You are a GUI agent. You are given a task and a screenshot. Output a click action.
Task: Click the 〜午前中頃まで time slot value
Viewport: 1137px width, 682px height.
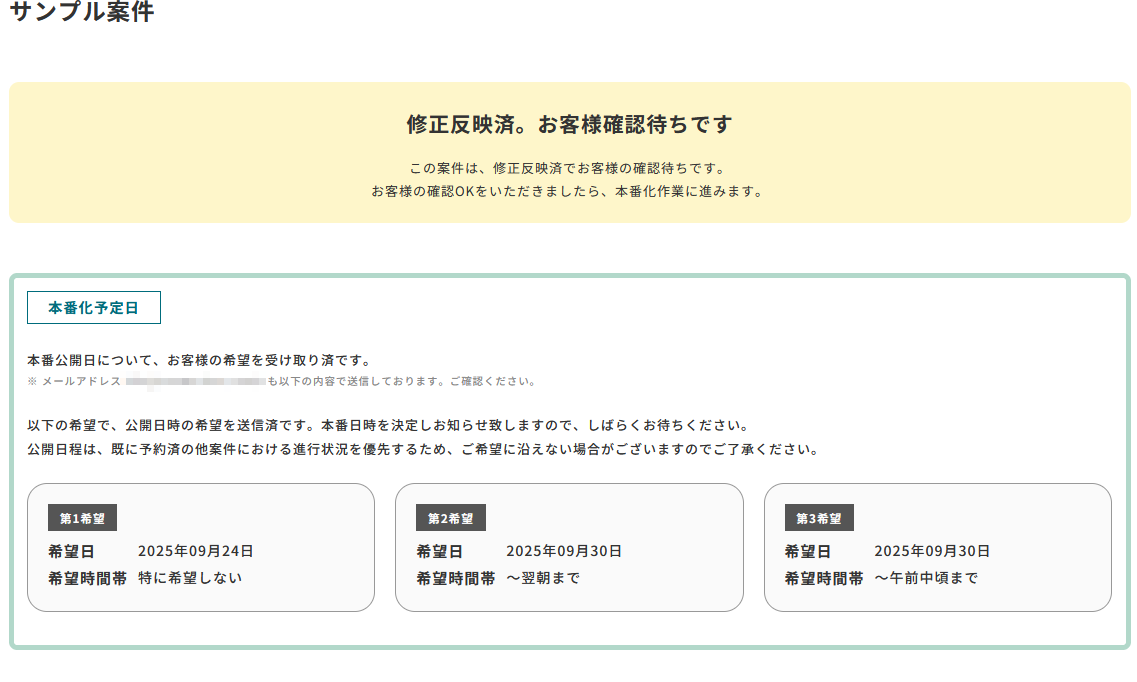(926, 578)
